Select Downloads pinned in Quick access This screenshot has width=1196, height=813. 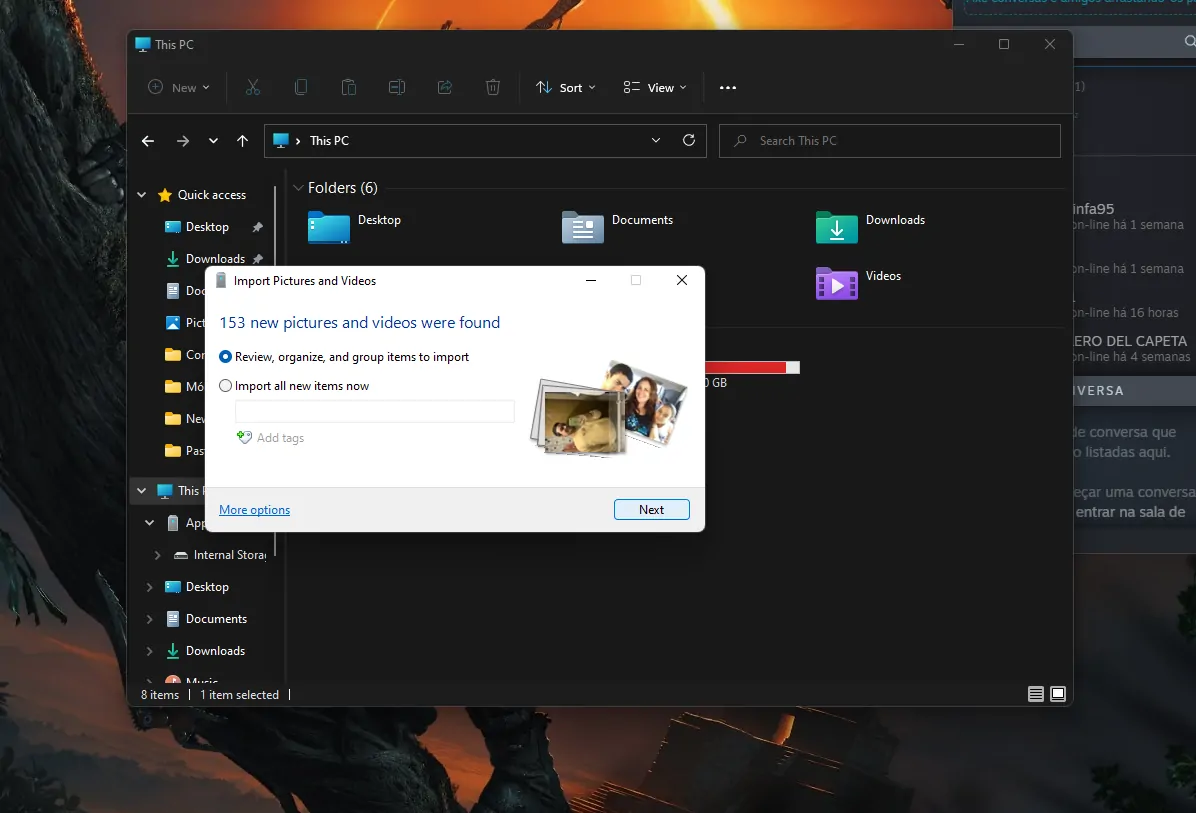[x=215, y=259]
